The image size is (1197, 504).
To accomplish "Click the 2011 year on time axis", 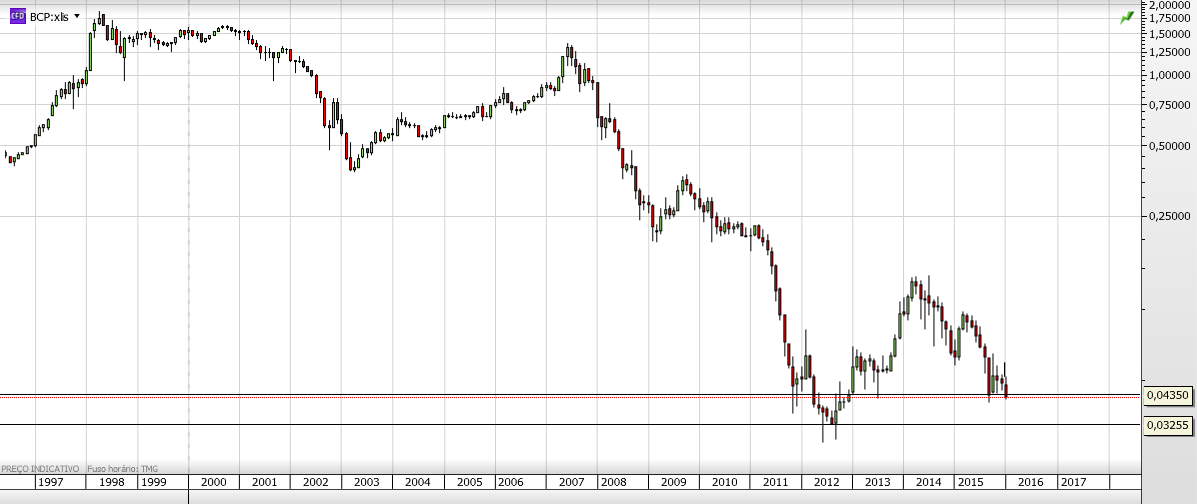I will (x=775, y=483).
